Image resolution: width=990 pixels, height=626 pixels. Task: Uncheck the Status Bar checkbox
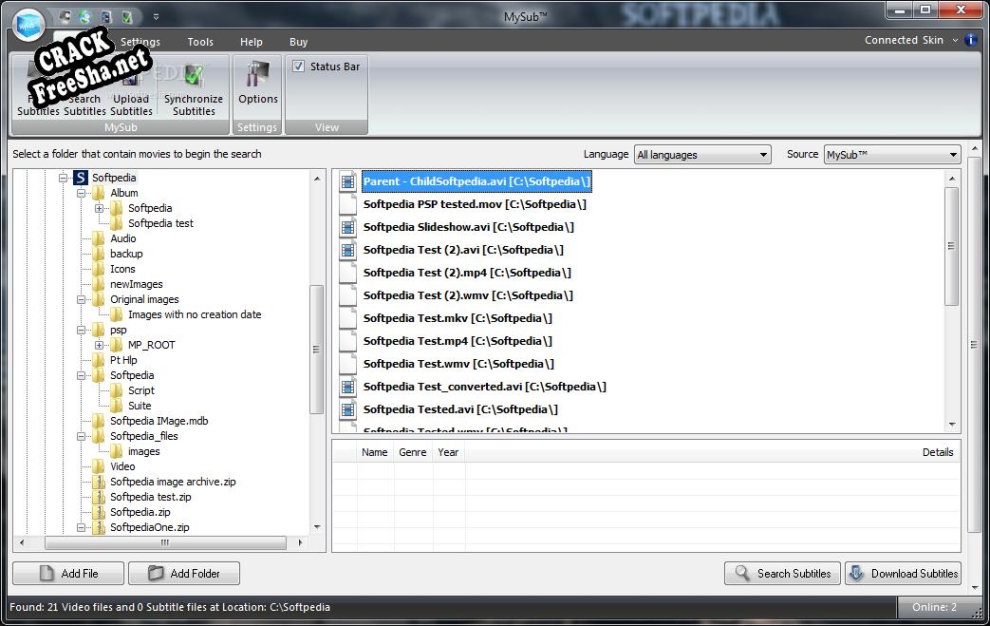point(298,67)
